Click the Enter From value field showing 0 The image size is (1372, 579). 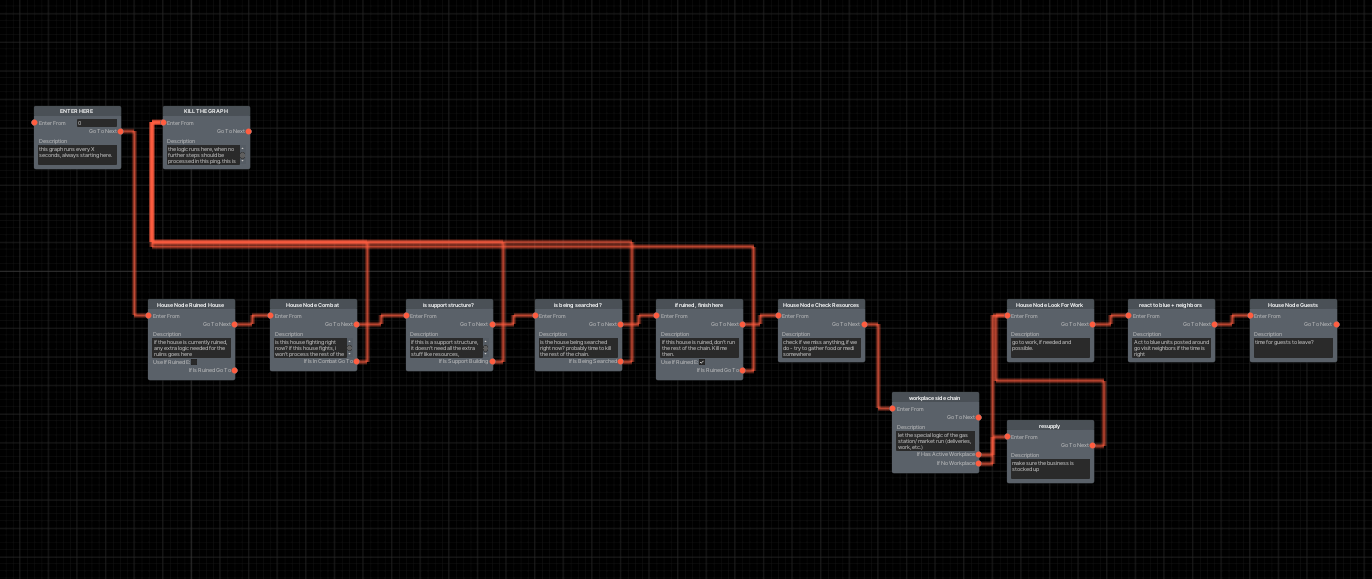(x=97, y=123)
